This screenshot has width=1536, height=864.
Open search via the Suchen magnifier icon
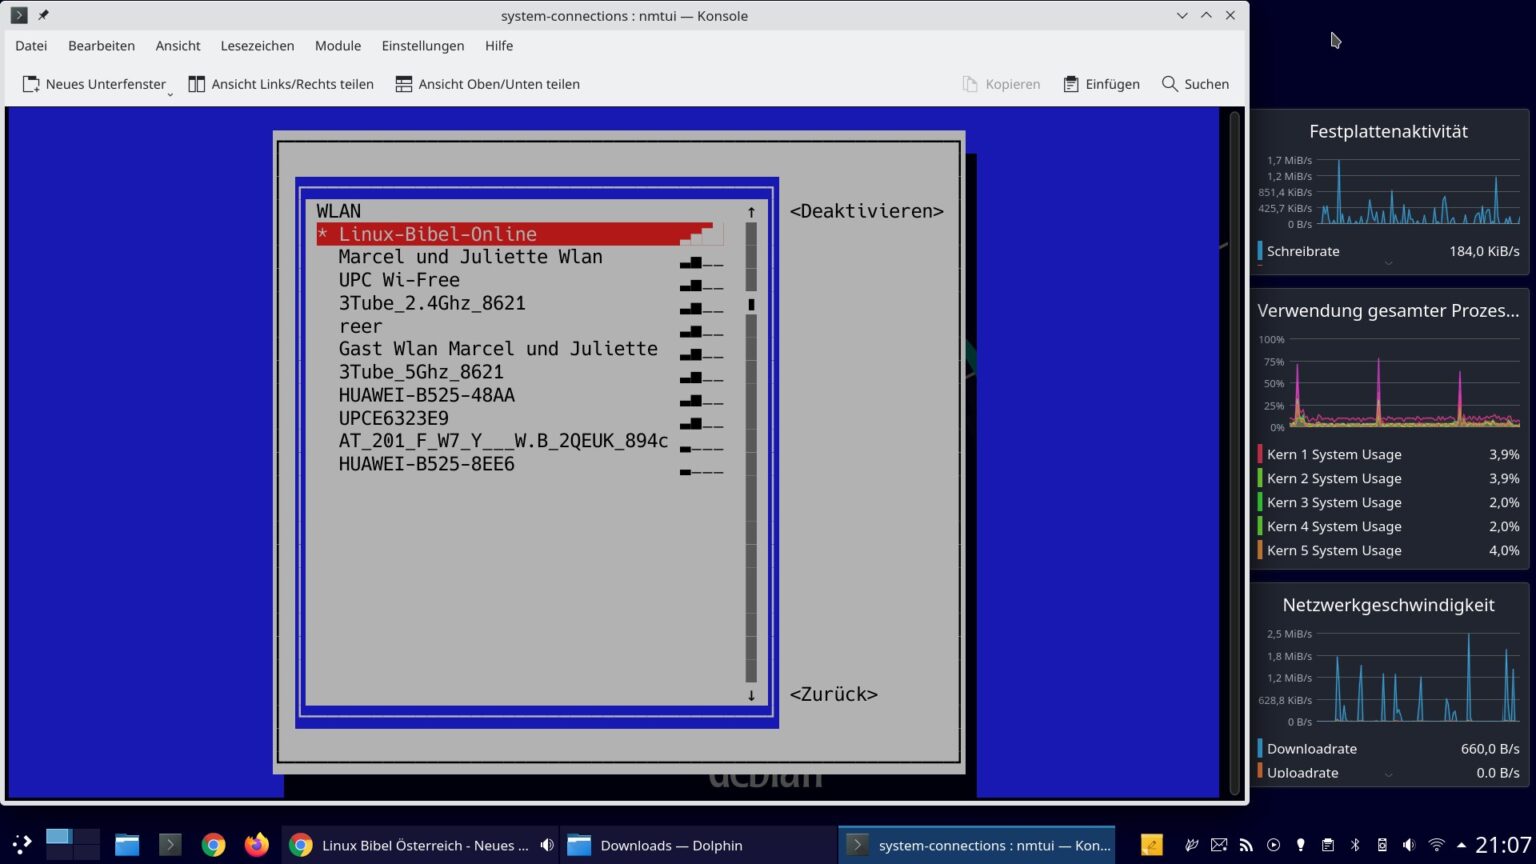pos(1169,84)
